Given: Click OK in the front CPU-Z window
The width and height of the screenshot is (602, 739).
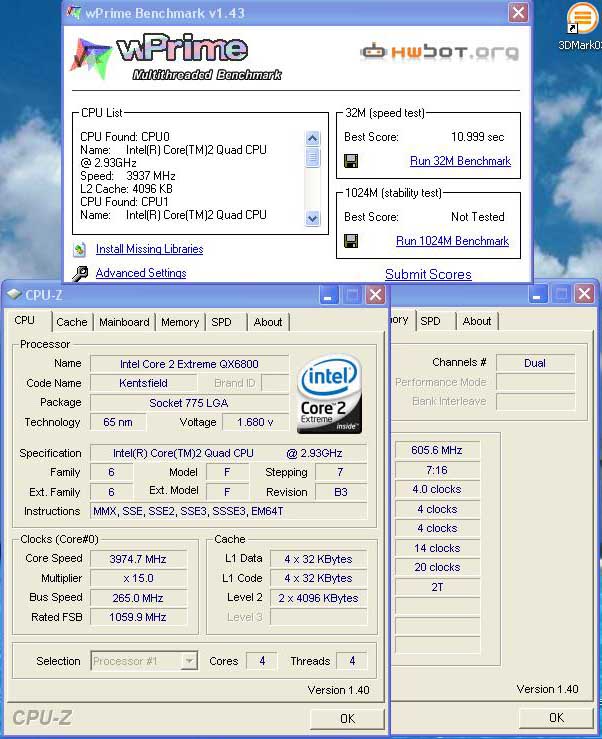Looking at the screenshot, I should coord(347,719).
